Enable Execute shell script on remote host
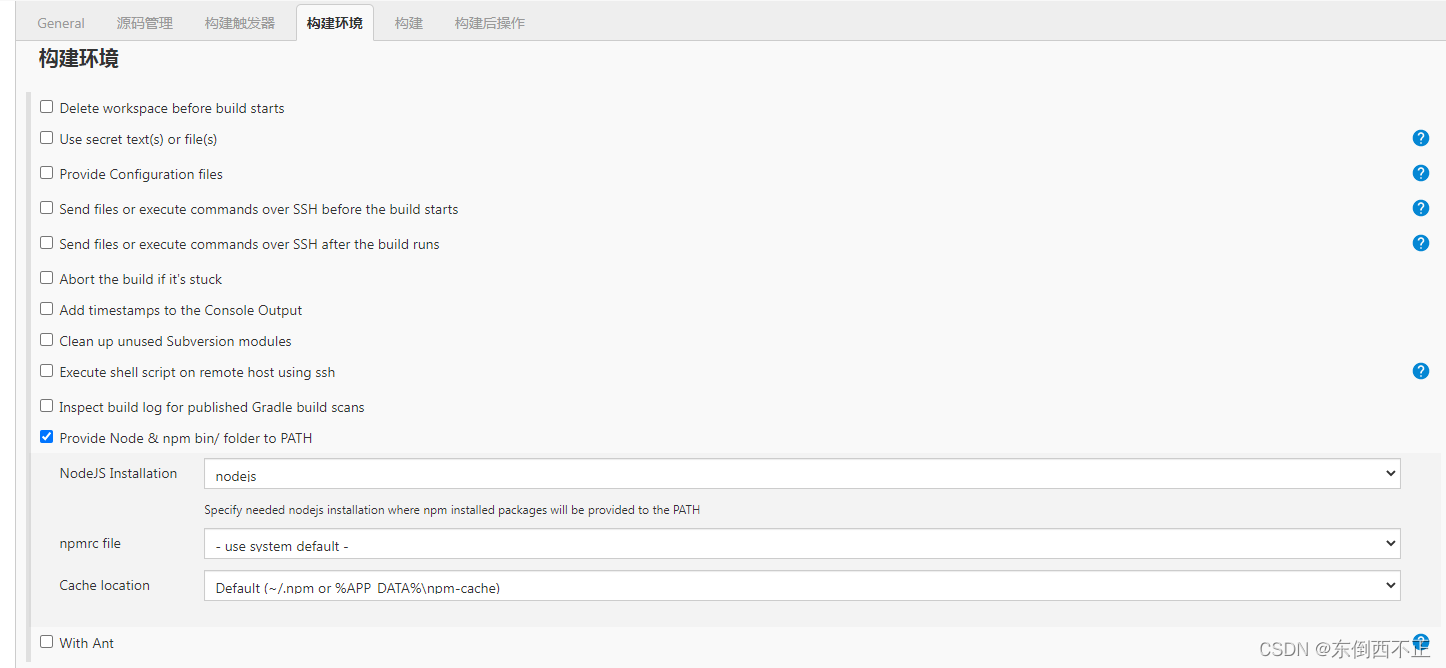The image size is (1446, 668). (46, 370)
